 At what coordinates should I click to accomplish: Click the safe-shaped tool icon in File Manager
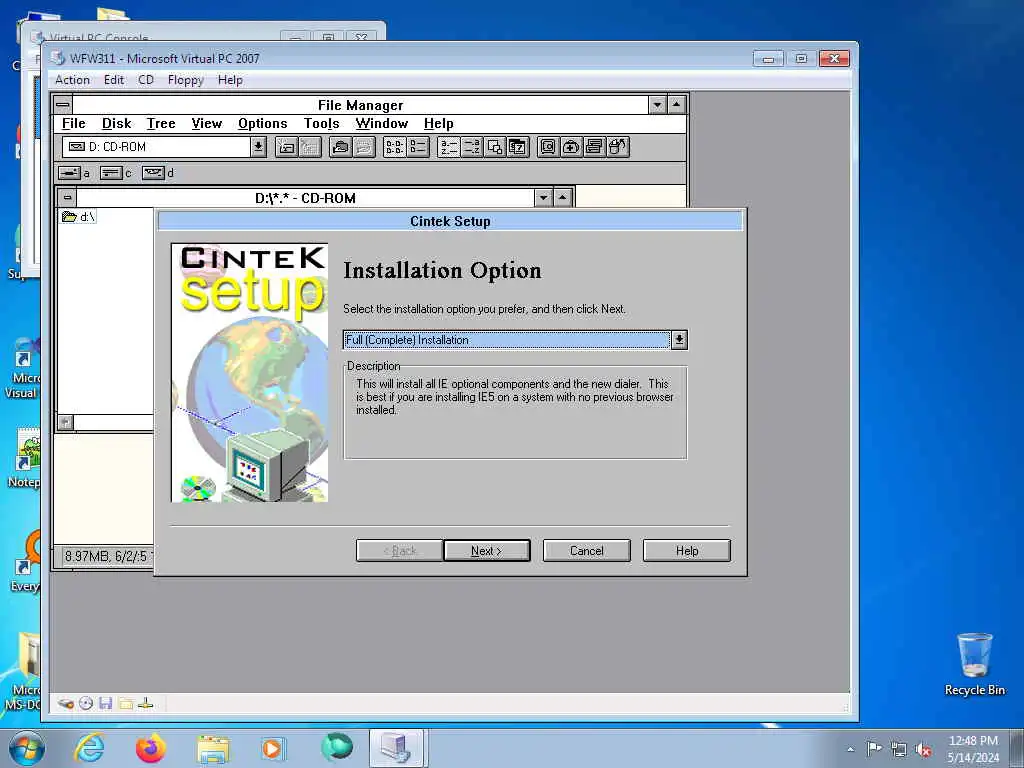pyautogui.click(x=548, y=147)
